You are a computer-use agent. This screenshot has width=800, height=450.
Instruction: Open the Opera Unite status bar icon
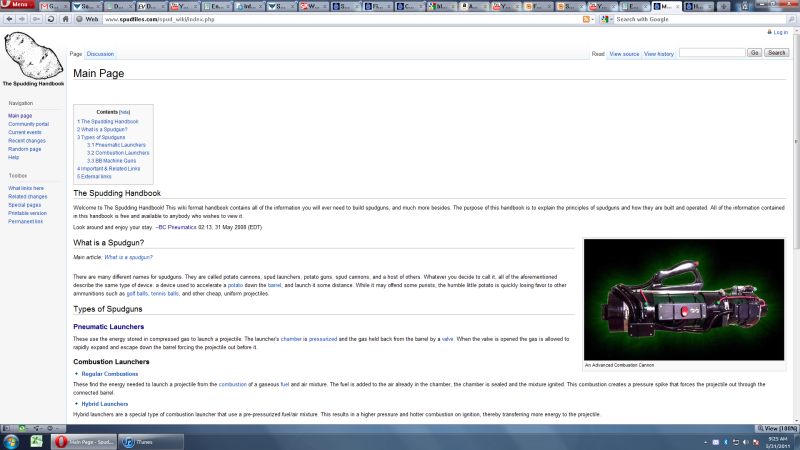click(37, 428)
